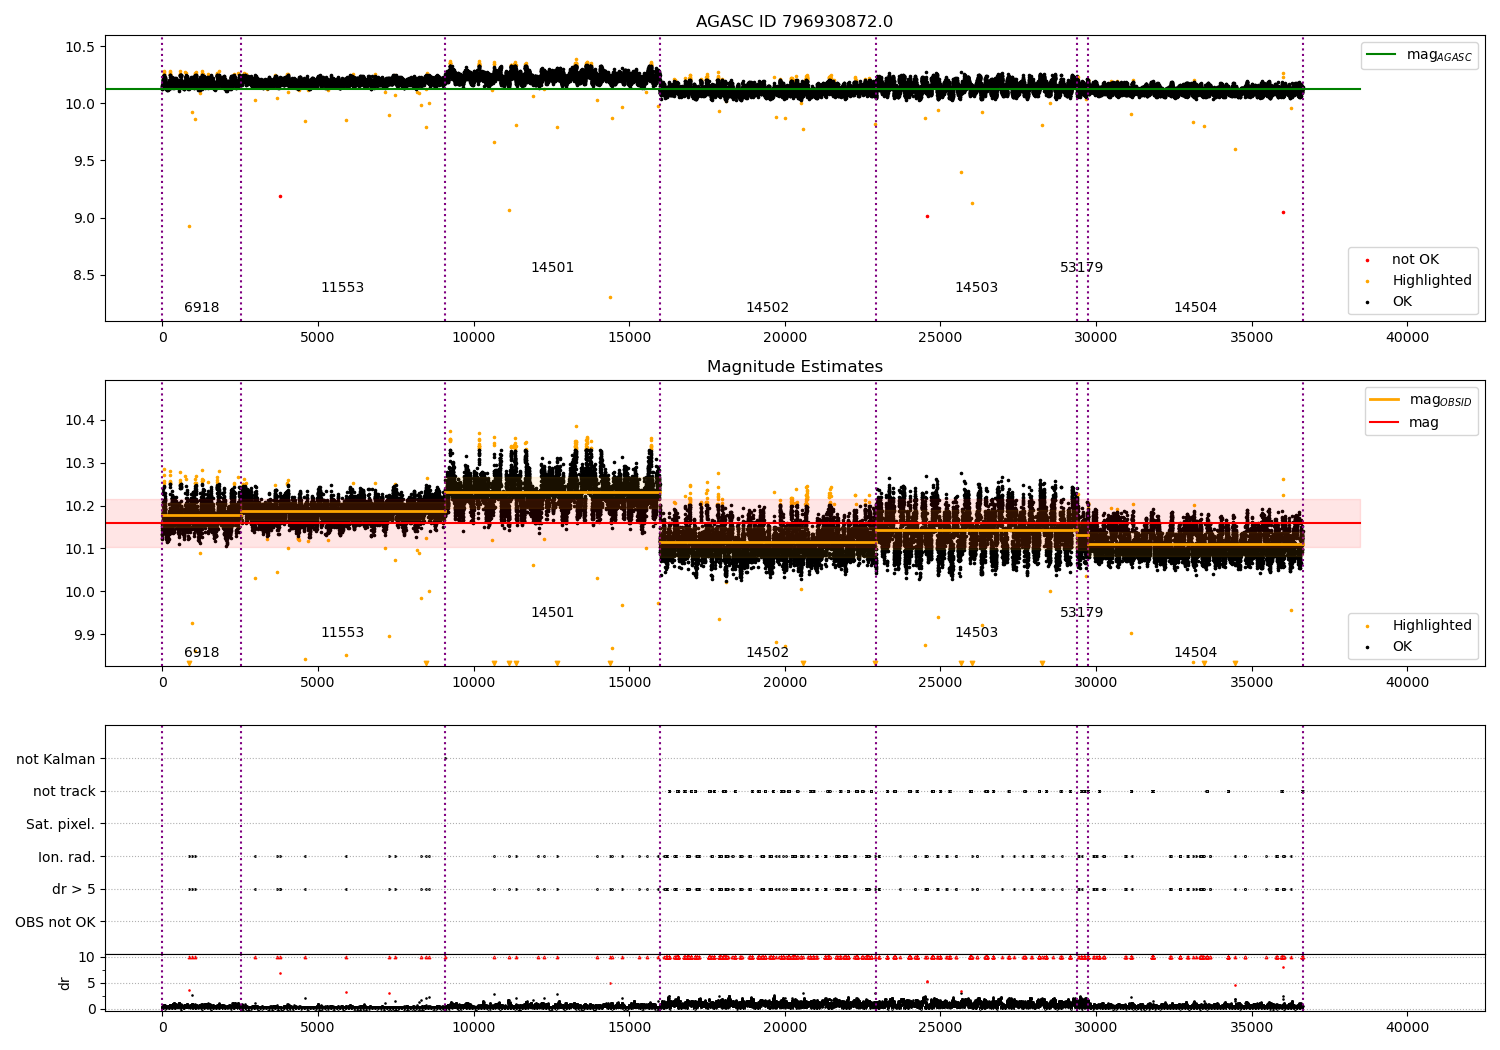The height and width of the screenshot is (1050, 1500).
Task: Click x-axis tick 25000 in Magnitude Estimates plot
Action: 940,683
